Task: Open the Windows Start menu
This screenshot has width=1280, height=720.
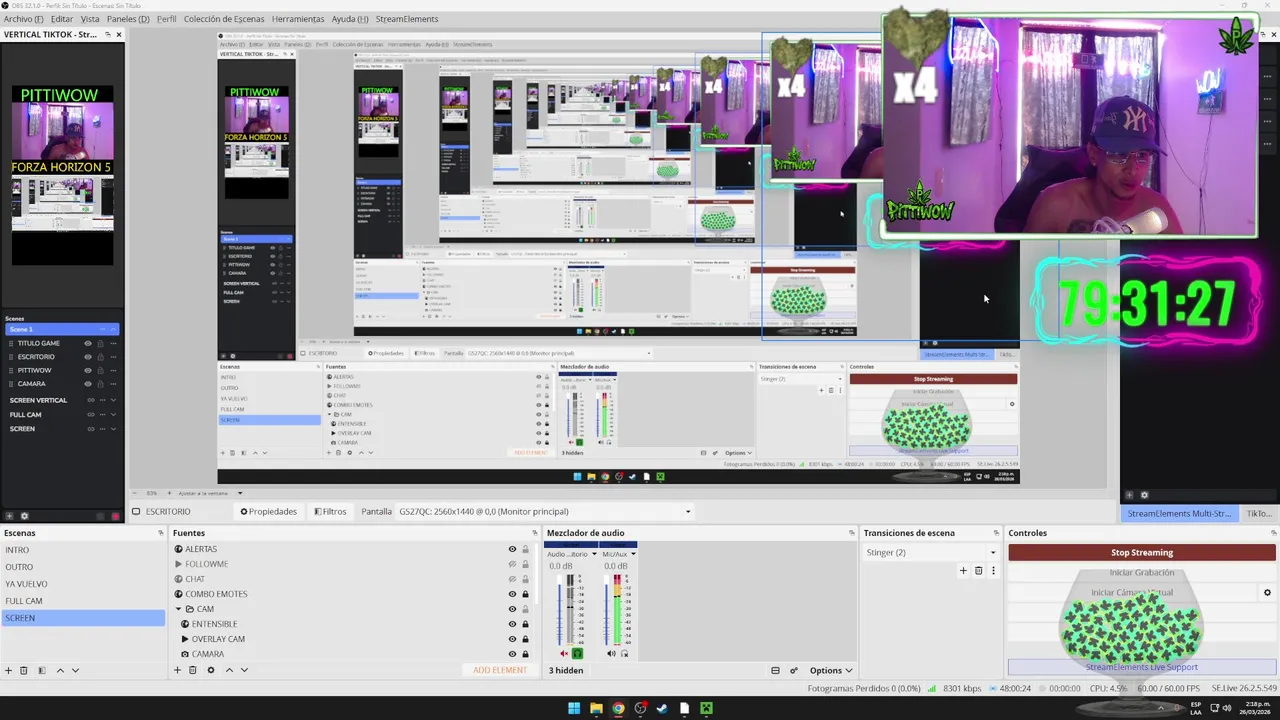Action: click(574, 709)
